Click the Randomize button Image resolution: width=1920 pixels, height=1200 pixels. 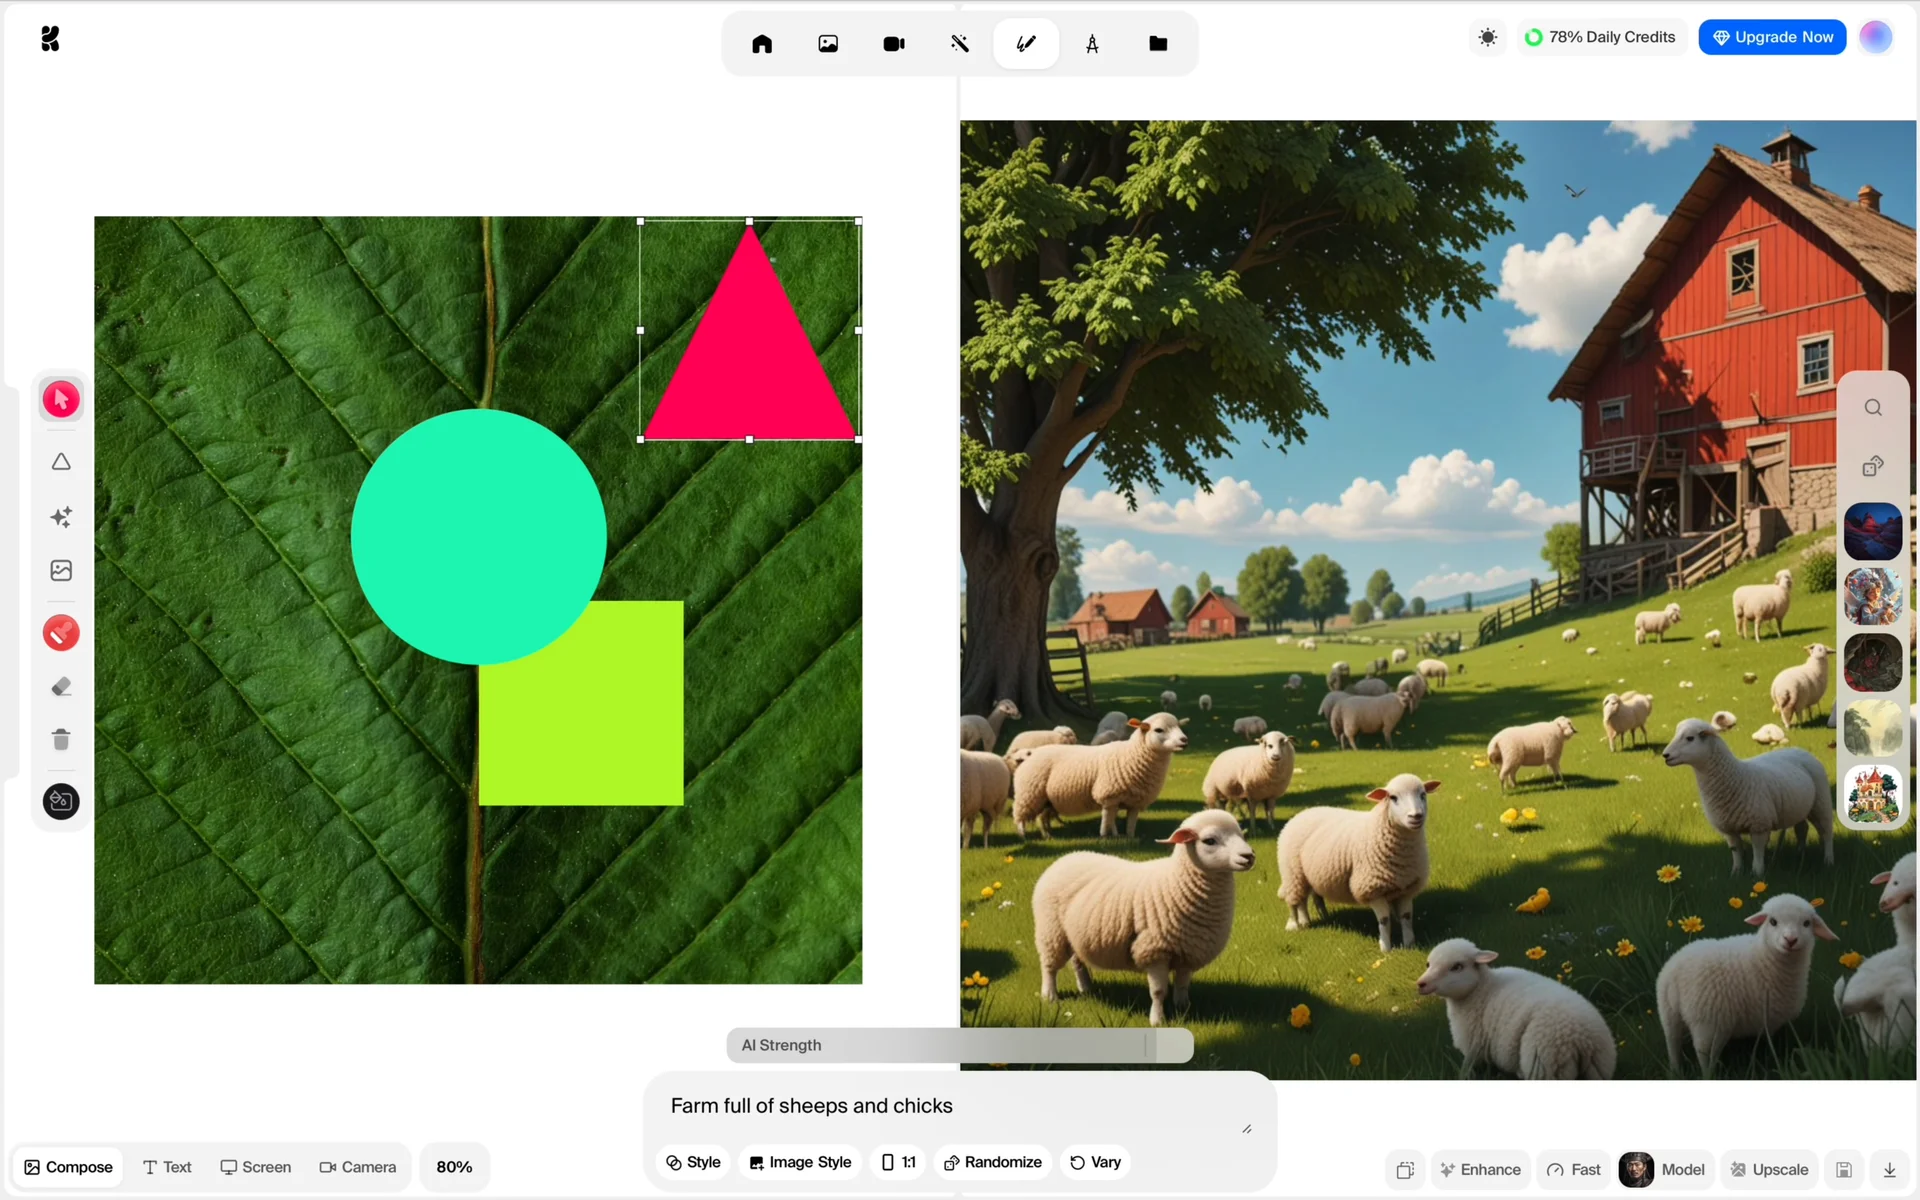[x=993, y=1162]
